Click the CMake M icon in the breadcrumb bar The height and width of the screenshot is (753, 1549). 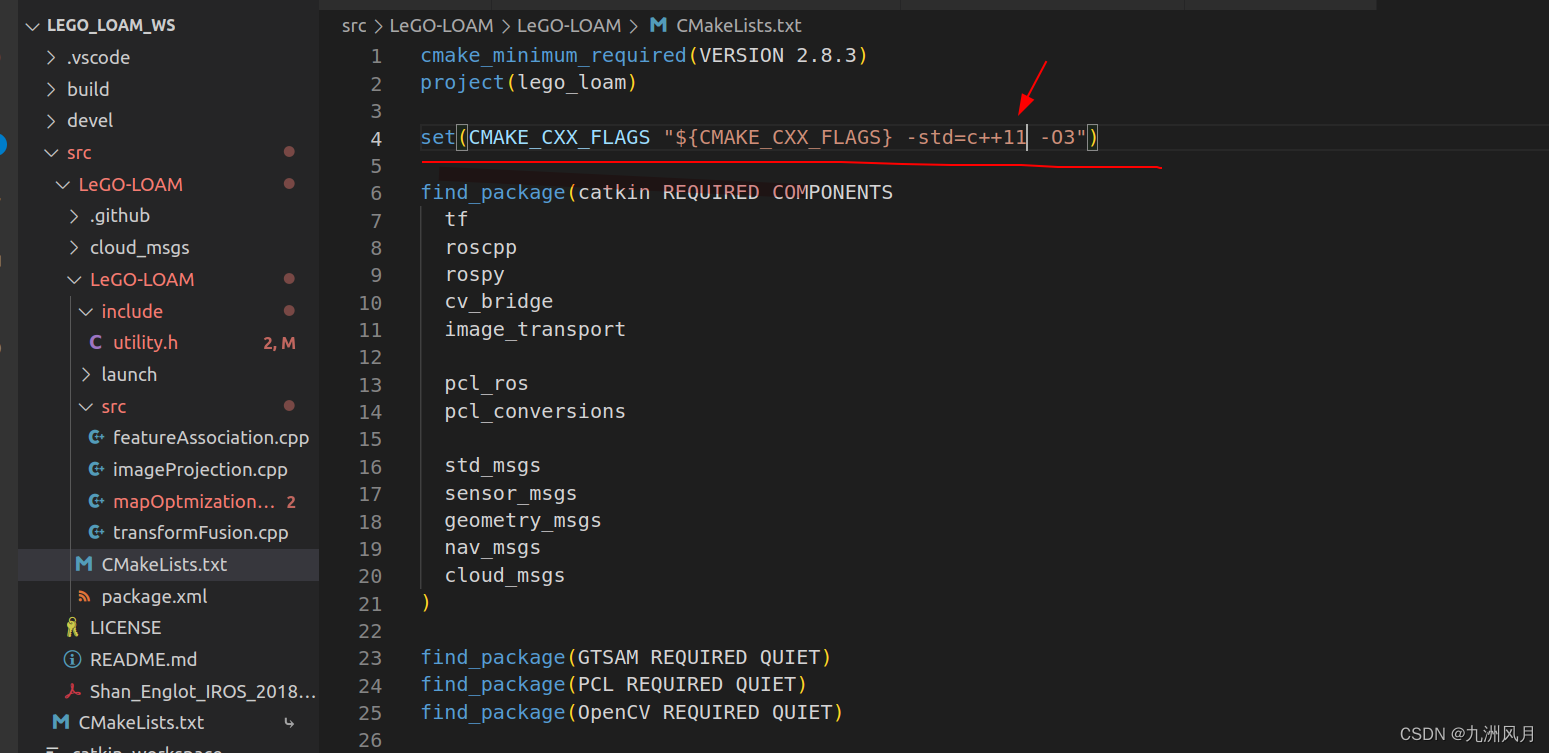point(658,25)
